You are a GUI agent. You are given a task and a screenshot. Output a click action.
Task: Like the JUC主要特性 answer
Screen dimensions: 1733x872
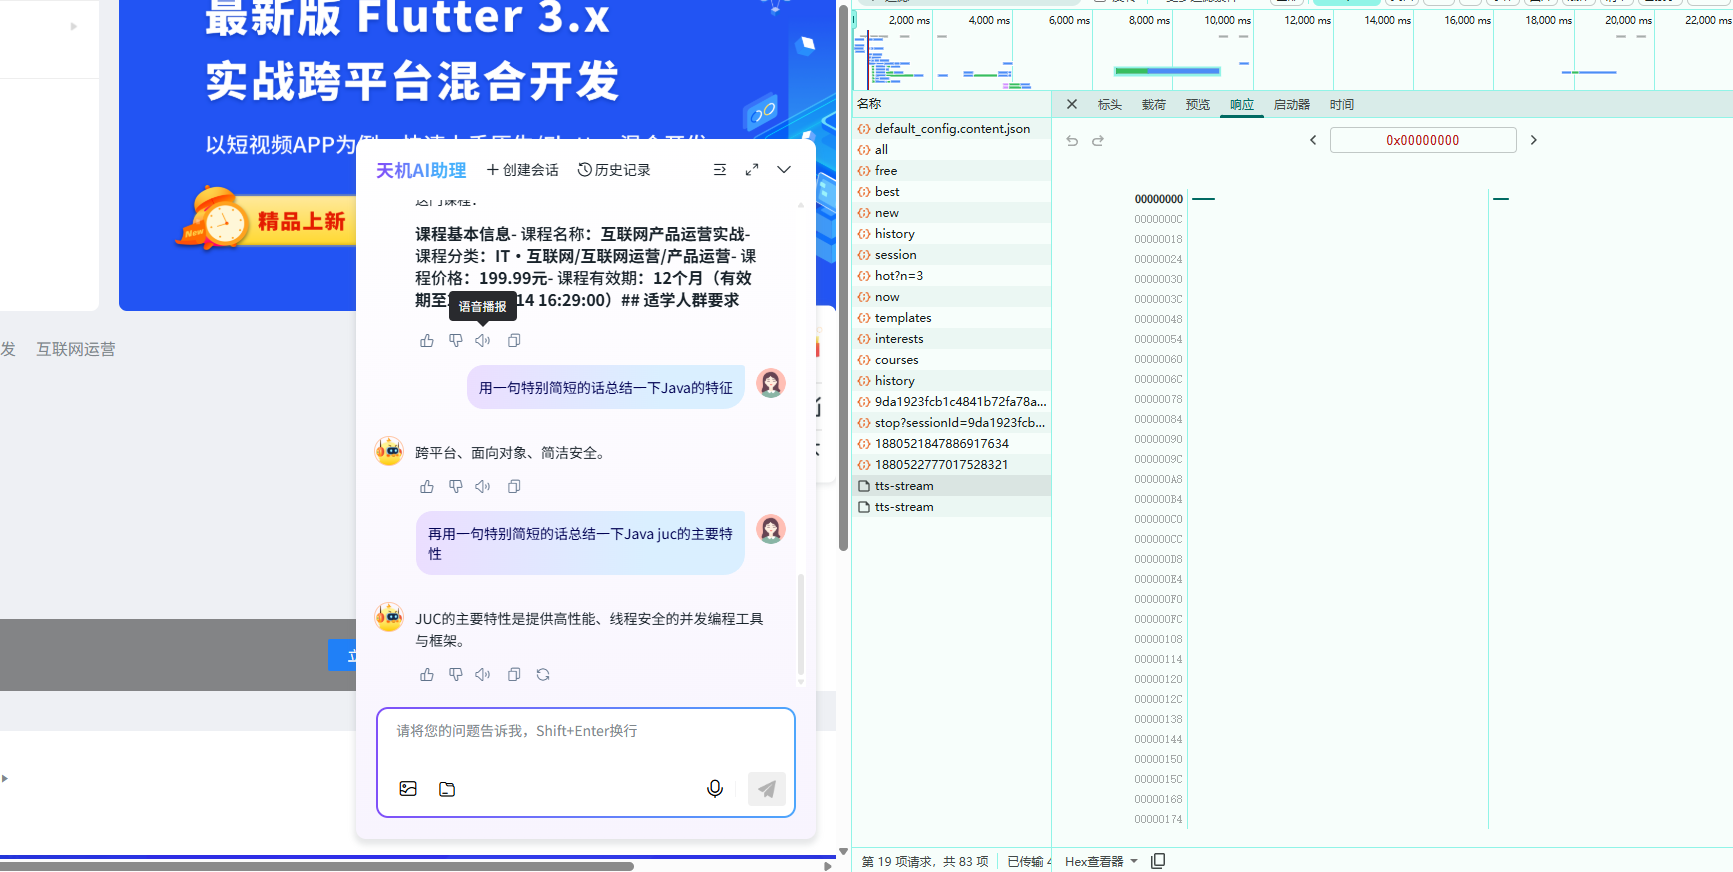[x=427, y=674]
